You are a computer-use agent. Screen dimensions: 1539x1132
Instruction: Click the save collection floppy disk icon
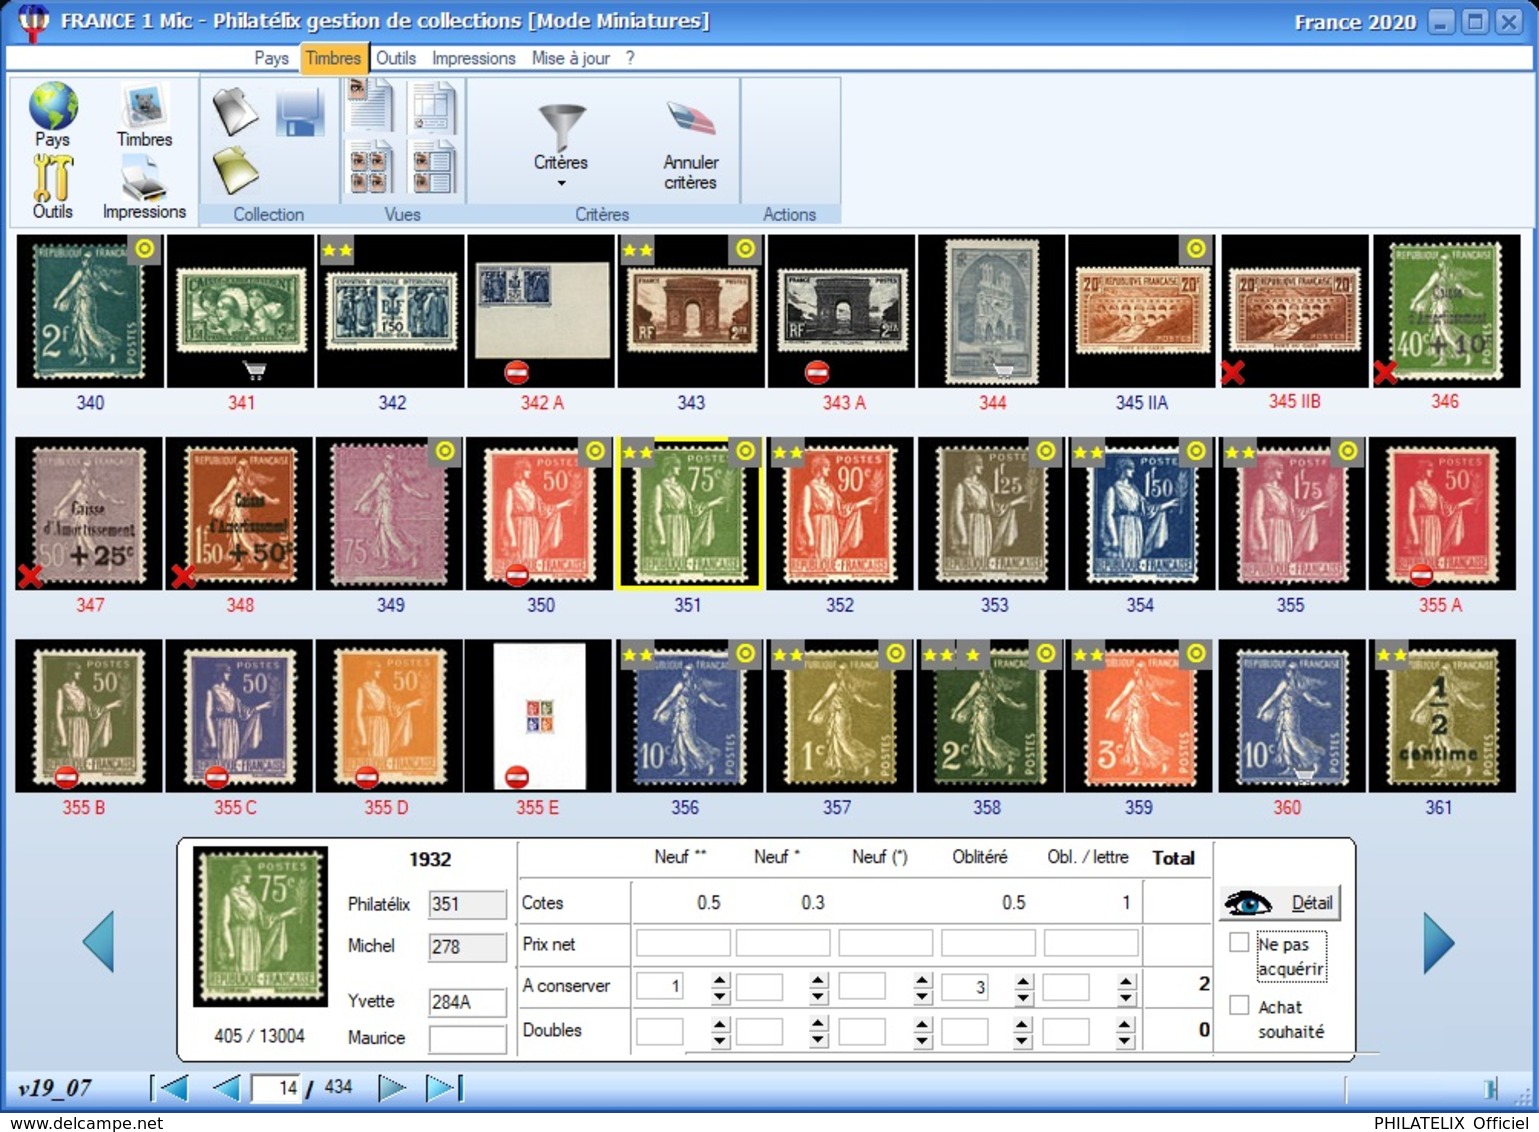[x=300, y=112]
